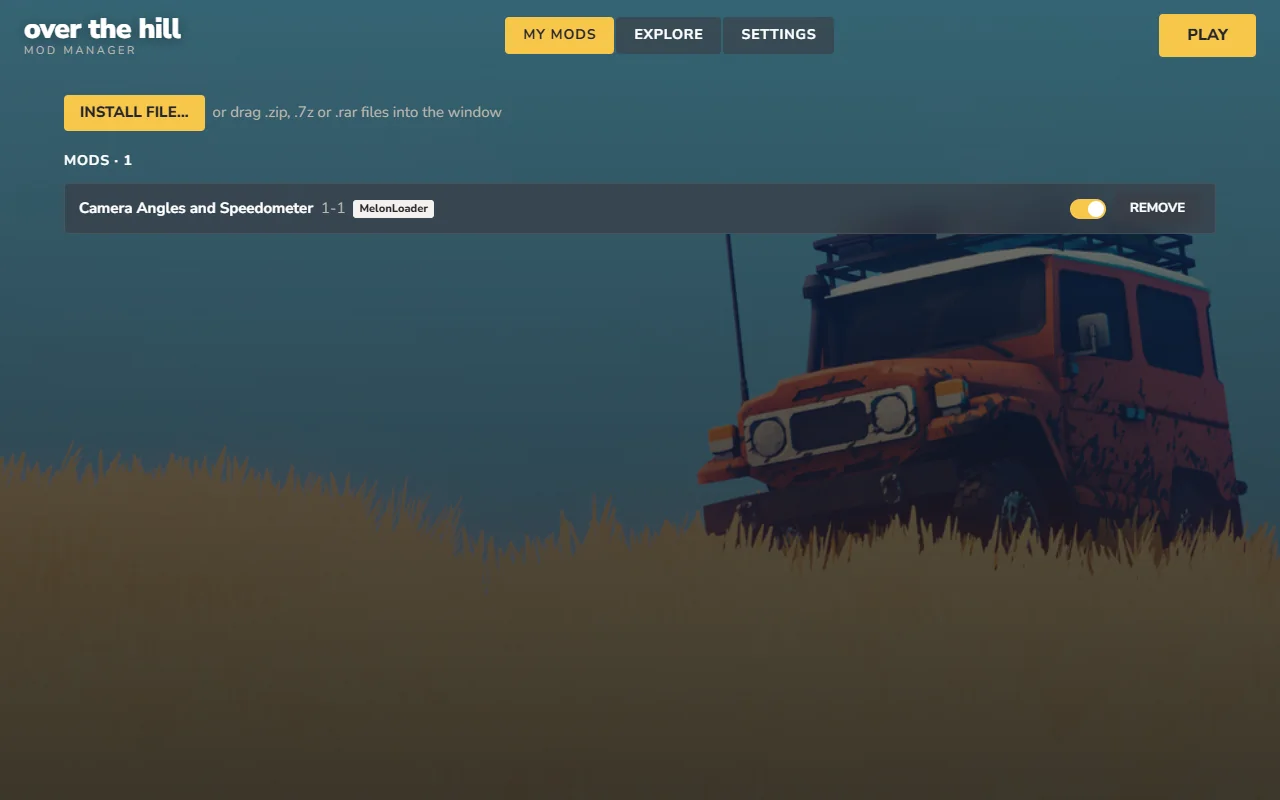Click the 'over the hill' logo title
The image size is (1280, 800).
click(x=102, y=28)
